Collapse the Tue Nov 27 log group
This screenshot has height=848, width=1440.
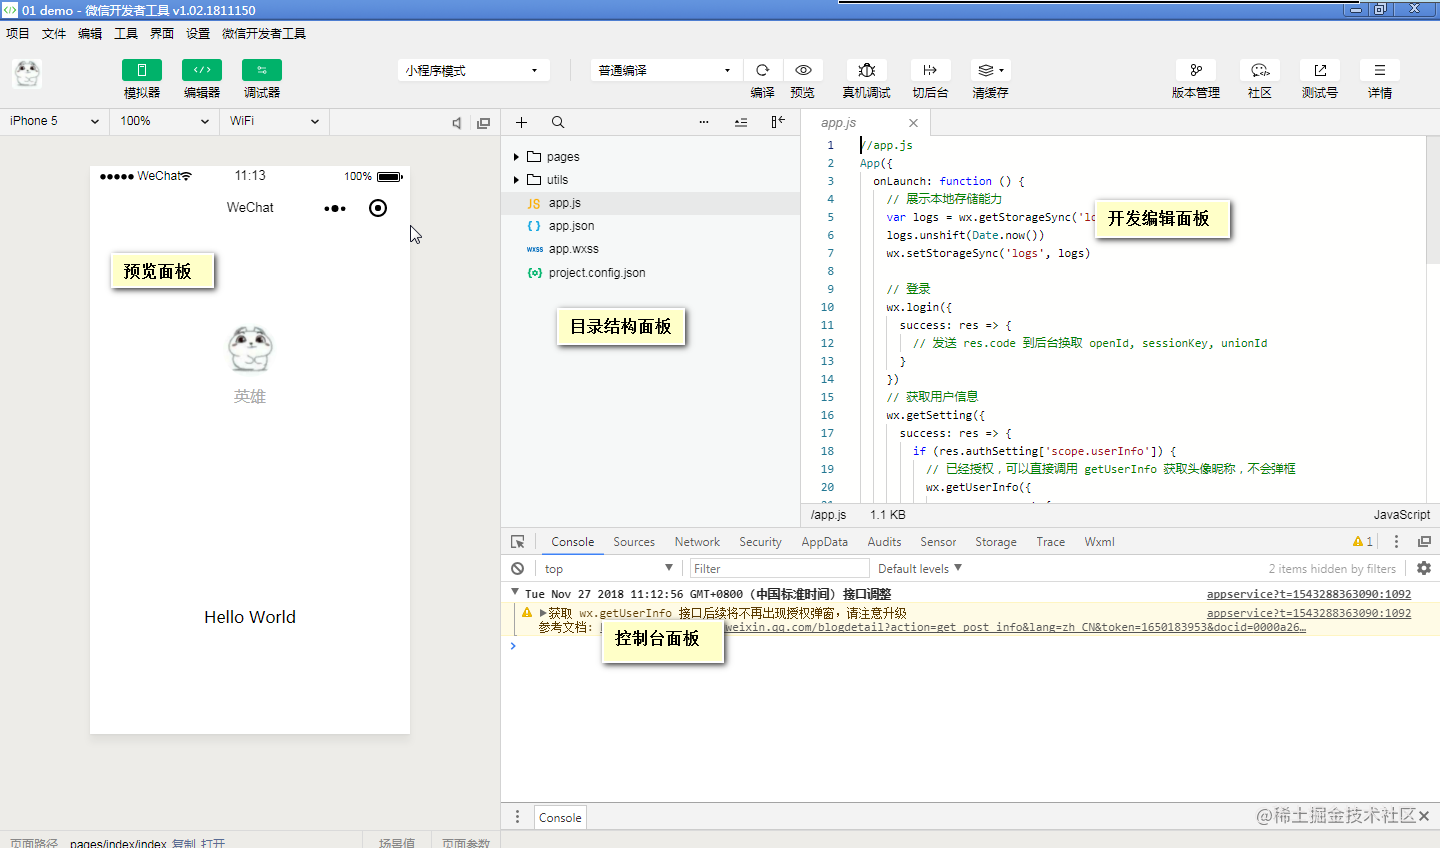tap(514, 593)
